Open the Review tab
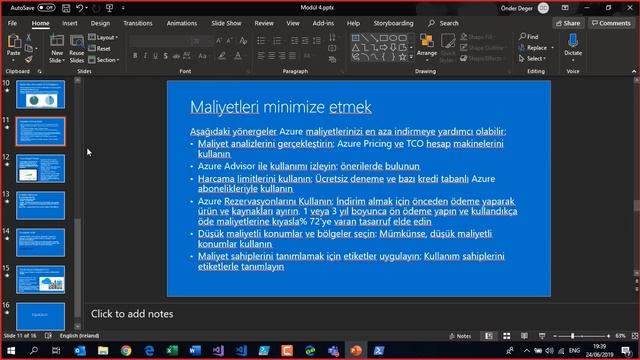Screen dimensions: 640x360 pos(264,23)
